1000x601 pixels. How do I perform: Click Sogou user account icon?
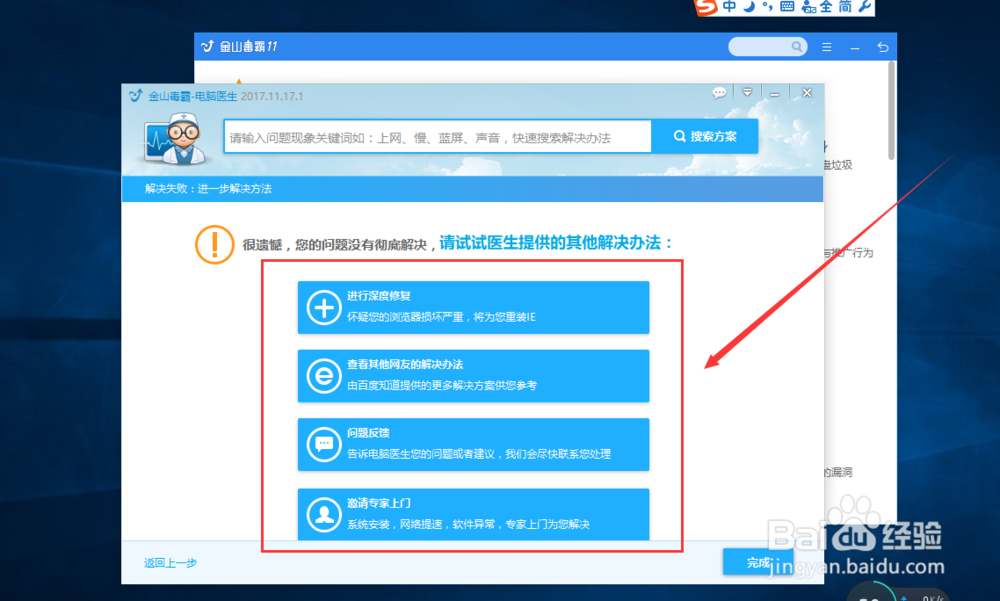(809, 7)
